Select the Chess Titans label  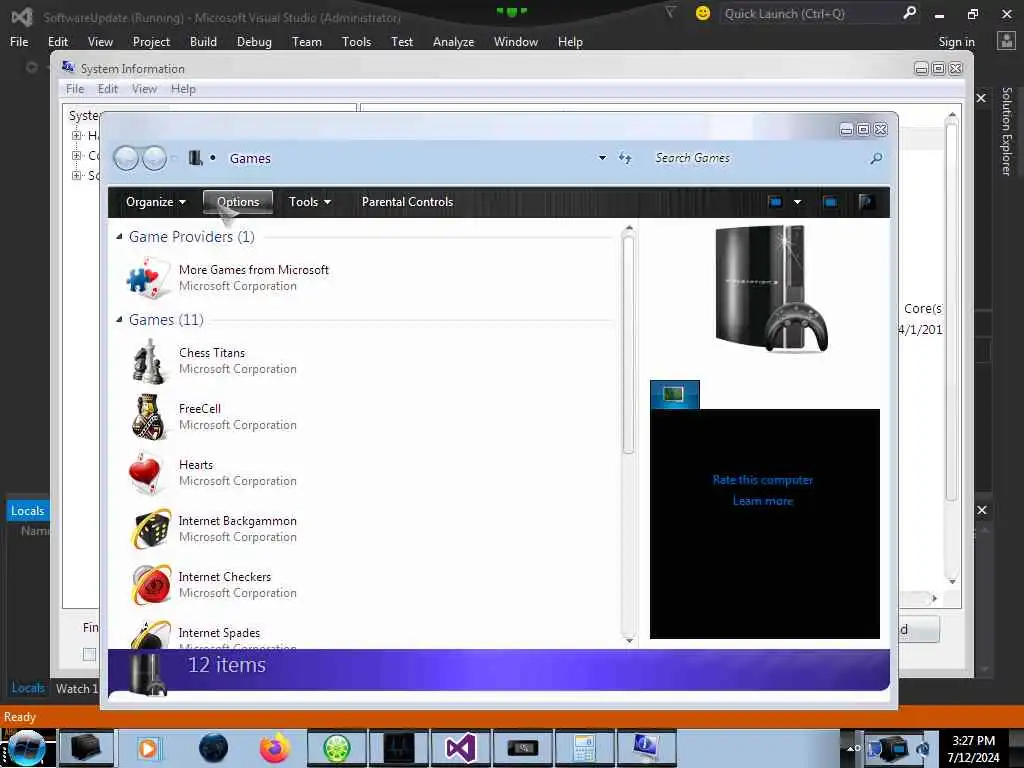[212, 353]
